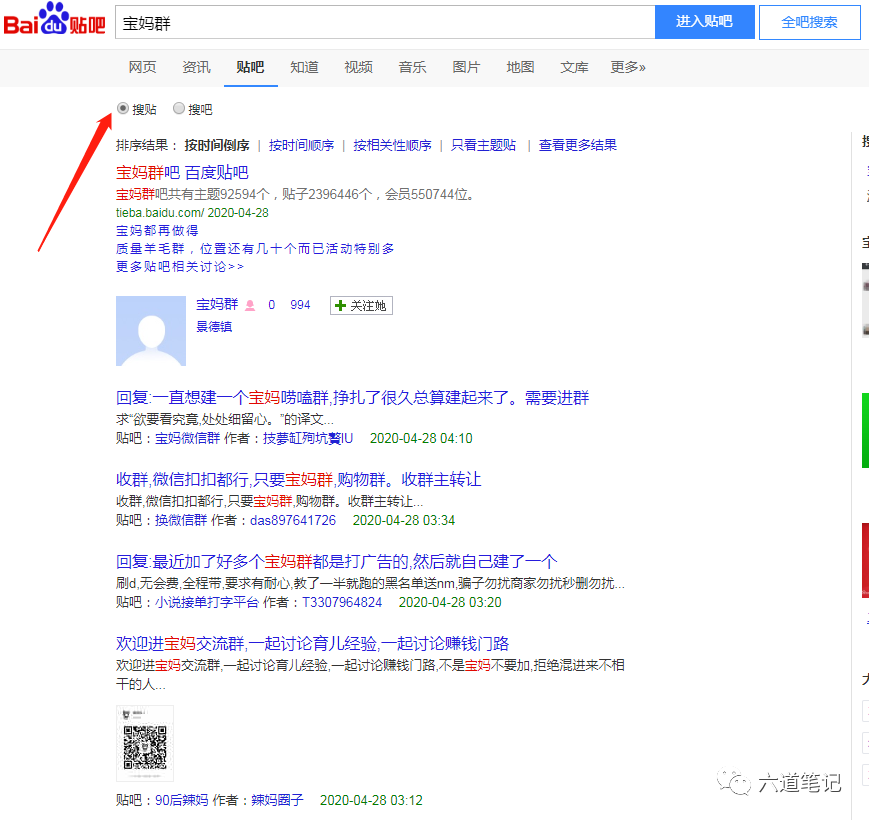Click the 进入贴吧 button

[x=704, y=22]
